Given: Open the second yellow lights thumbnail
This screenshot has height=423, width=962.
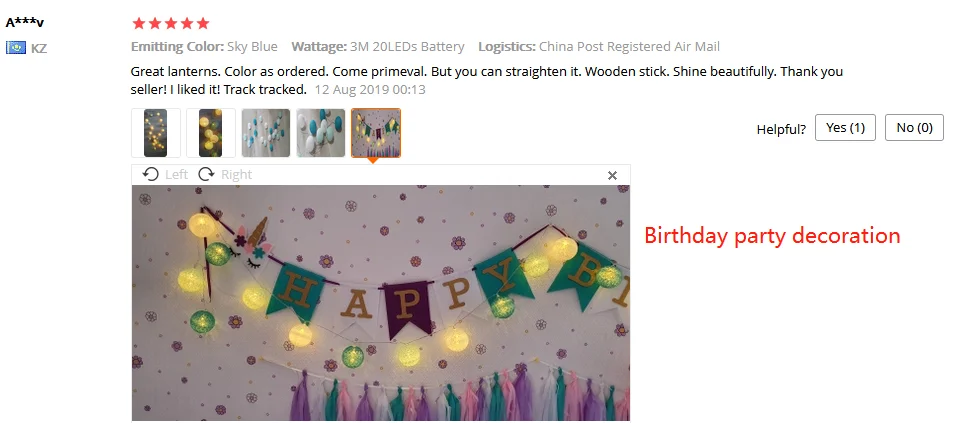Looking at the screenshot, I should point(211,133).
